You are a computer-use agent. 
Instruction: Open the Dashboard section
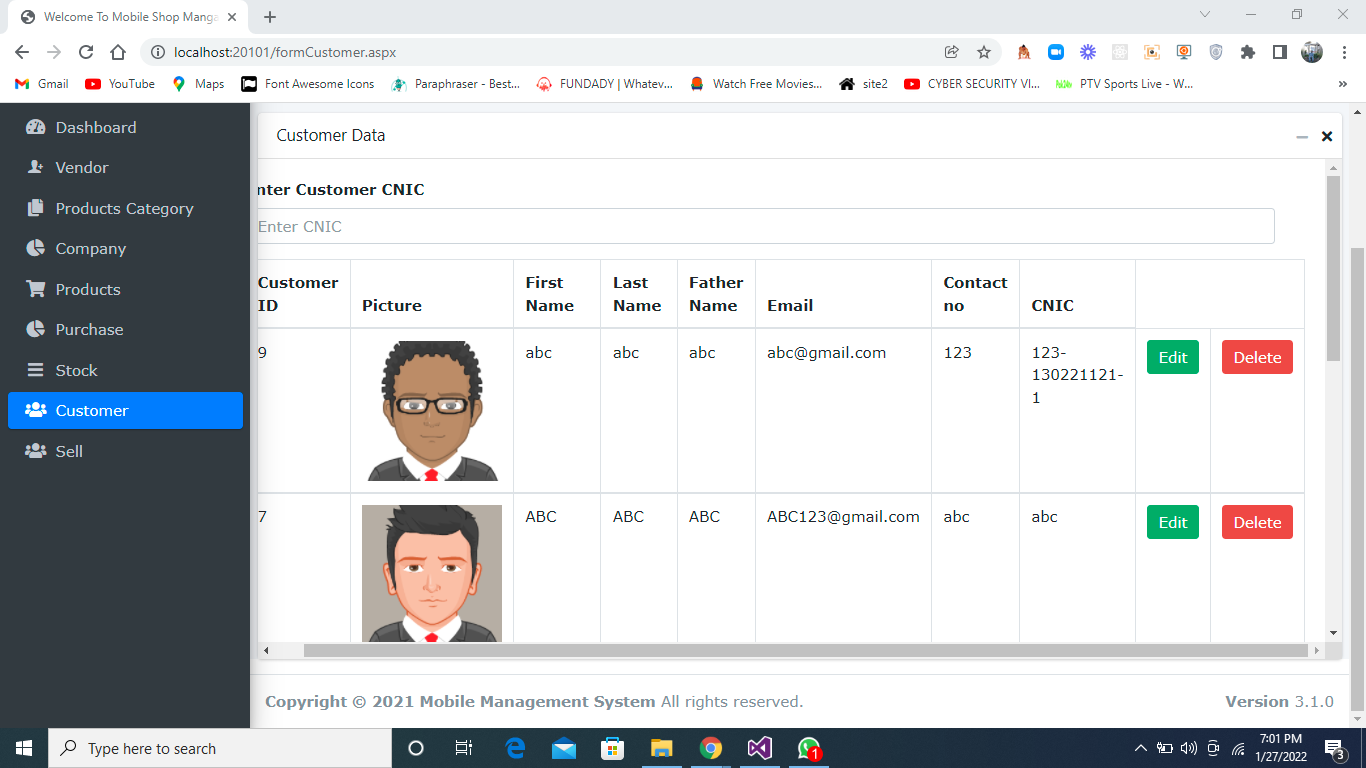pos(96,127)
